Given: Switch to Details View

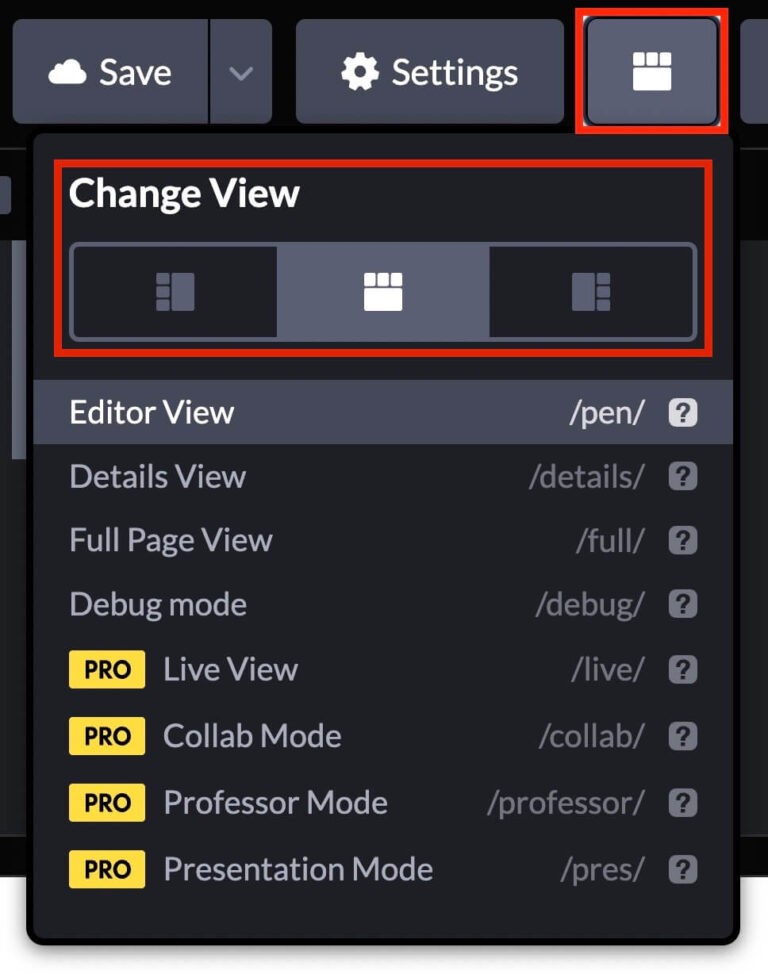Looking at the screenshot, I should 383,476.
